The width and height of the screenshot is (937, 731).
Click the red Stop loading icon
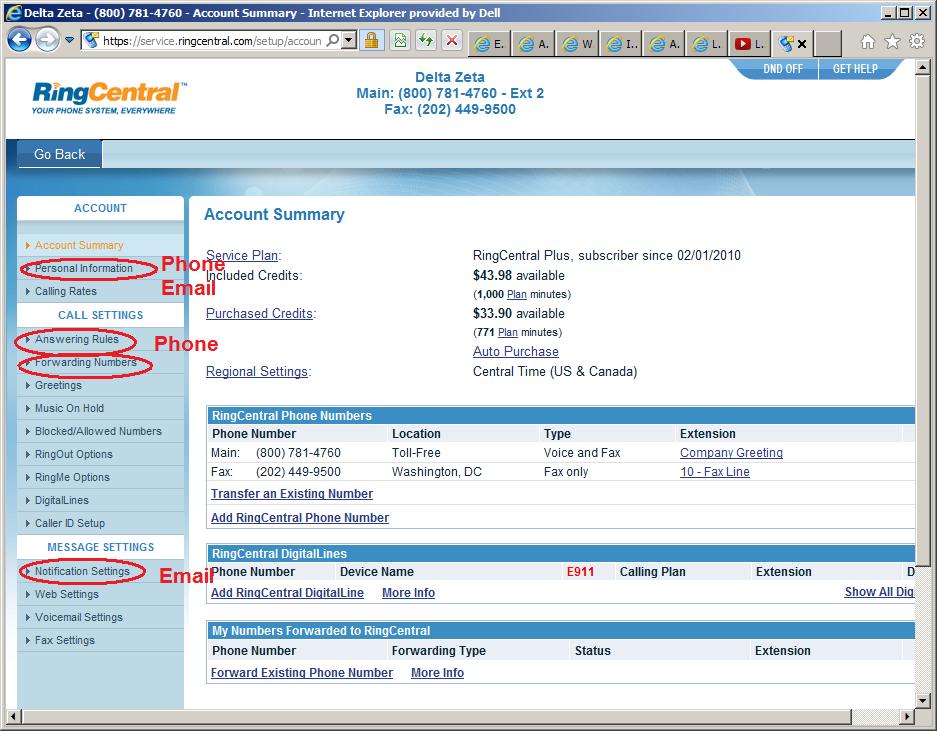[x=452, y=41]
